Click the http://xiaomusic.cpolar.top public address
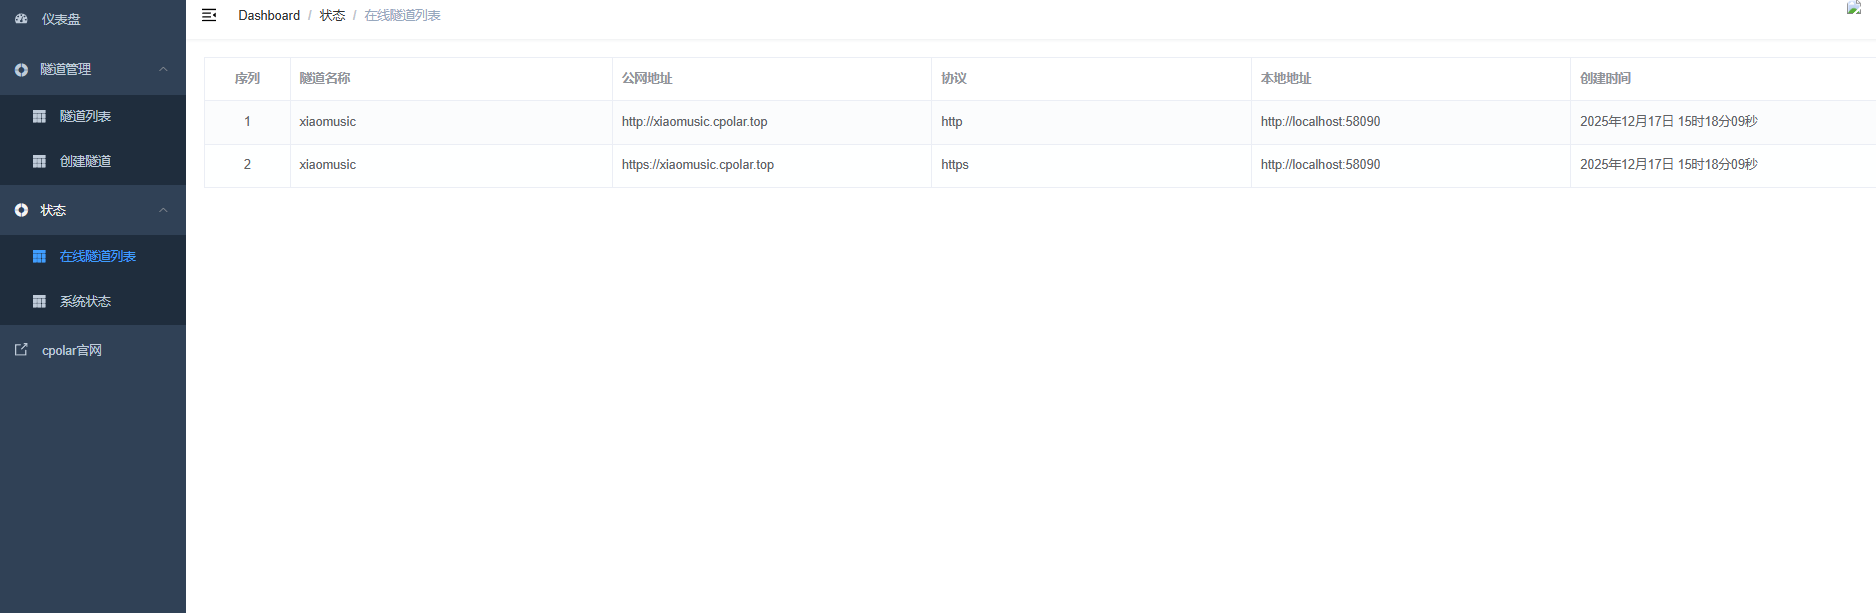 694,122
